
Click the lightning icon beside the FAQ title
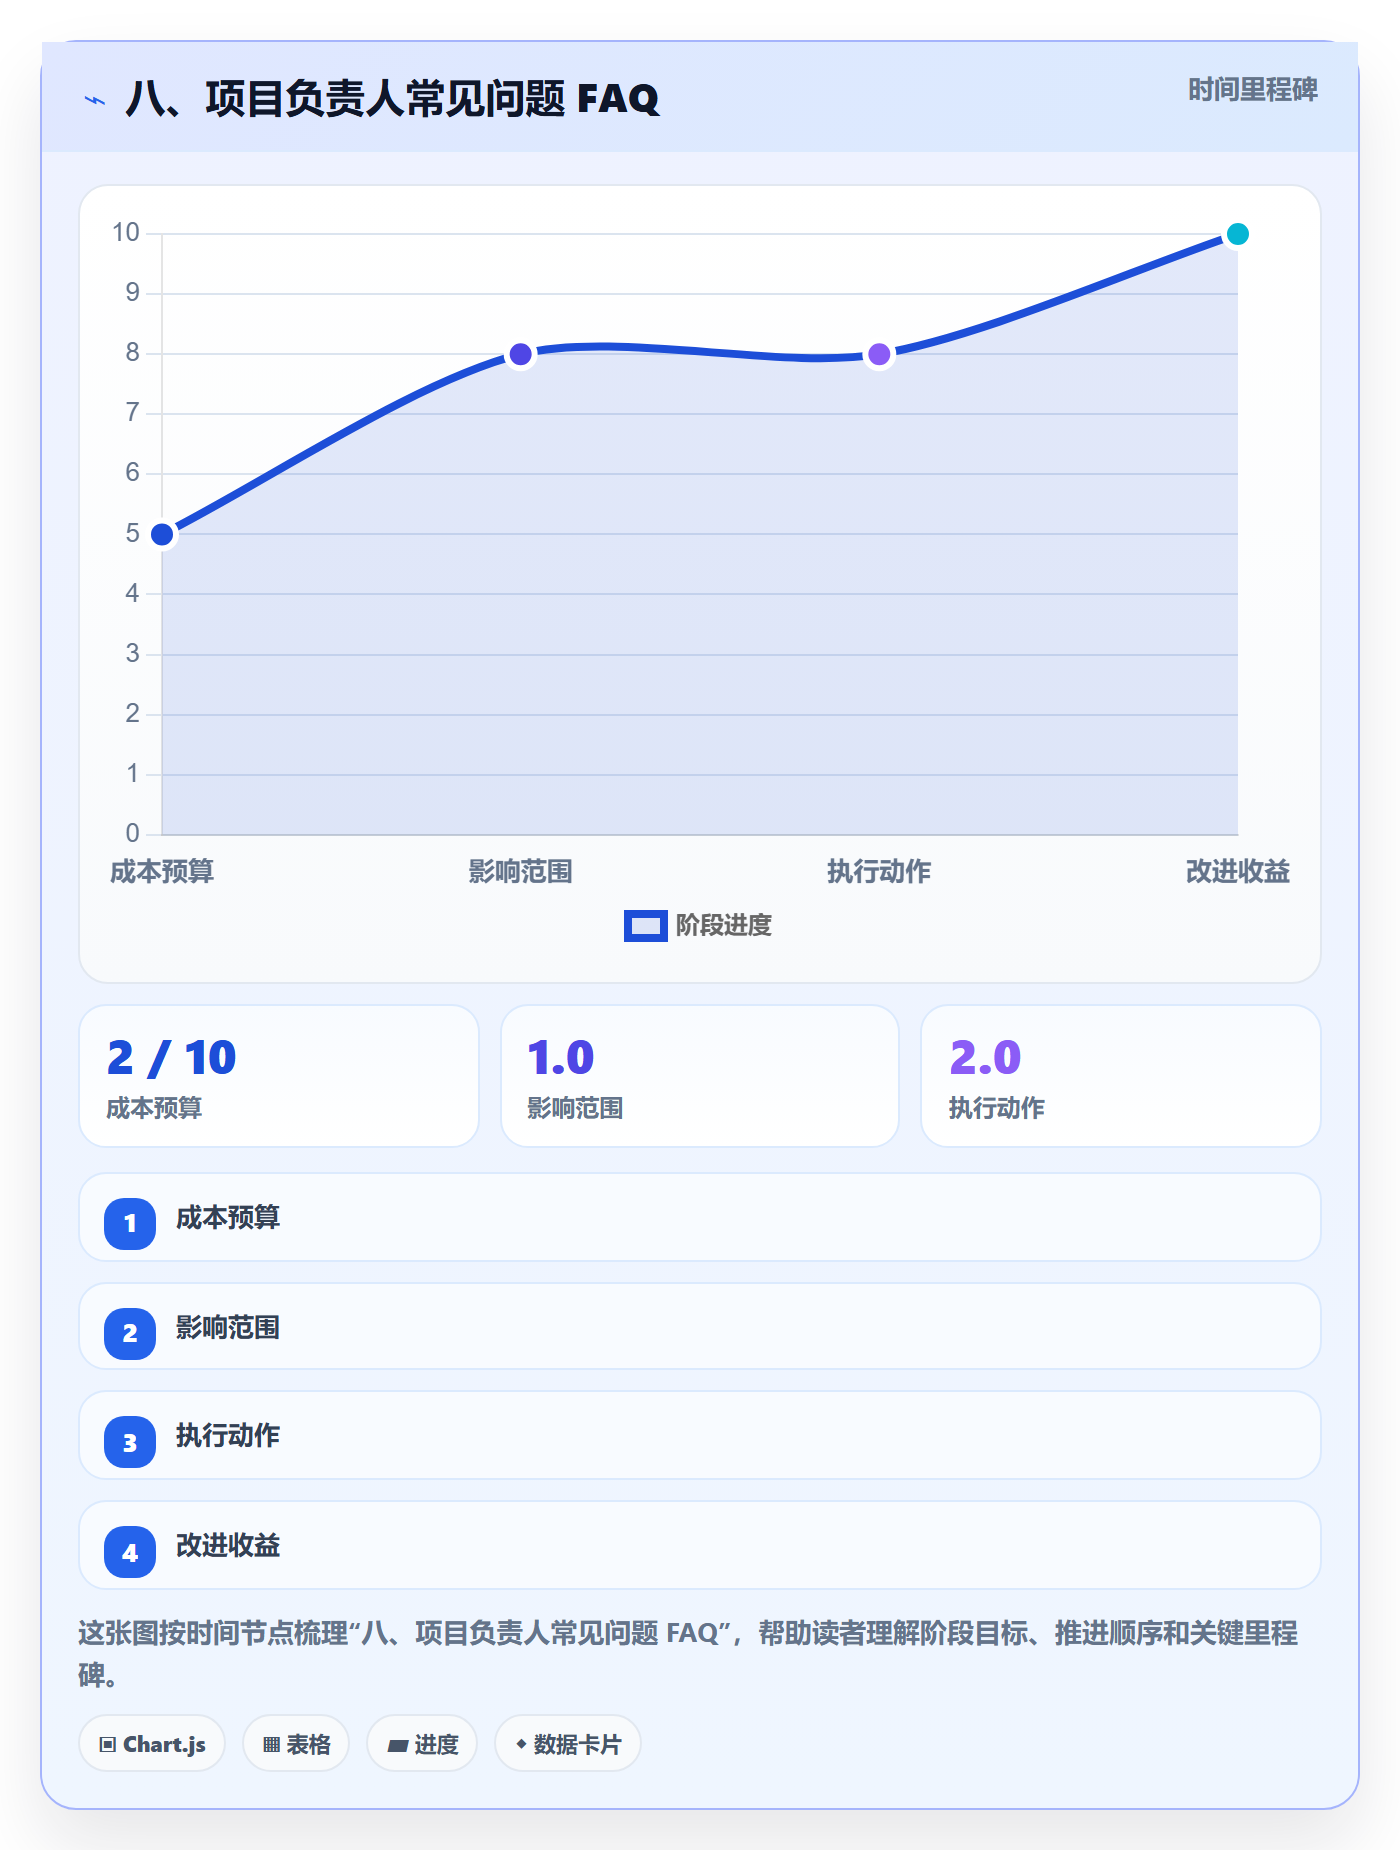tap(95, 100)
